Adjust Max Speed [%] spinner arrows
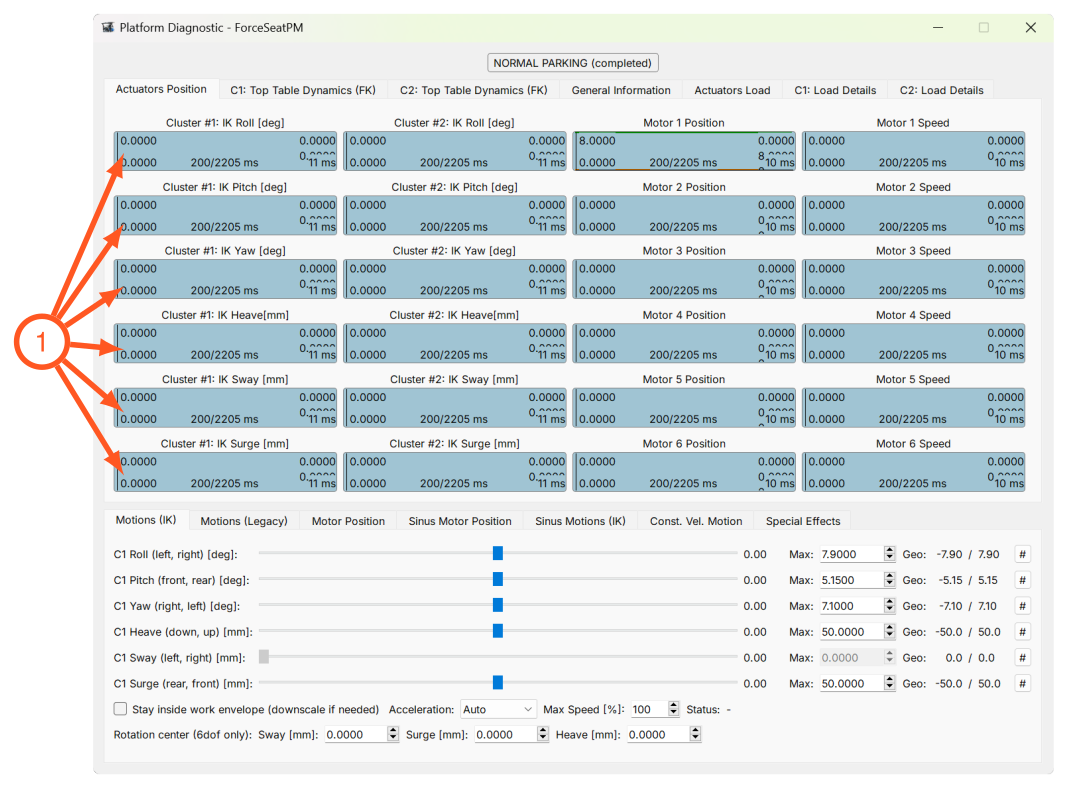 (x=674, y=709)
